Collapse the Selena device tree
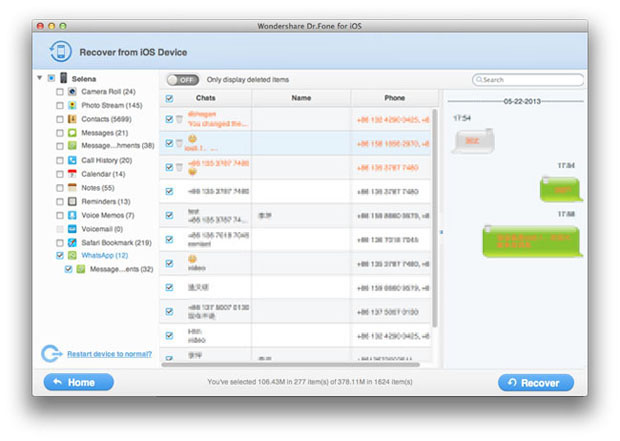620x441 pixels. [x=40, y=78]
